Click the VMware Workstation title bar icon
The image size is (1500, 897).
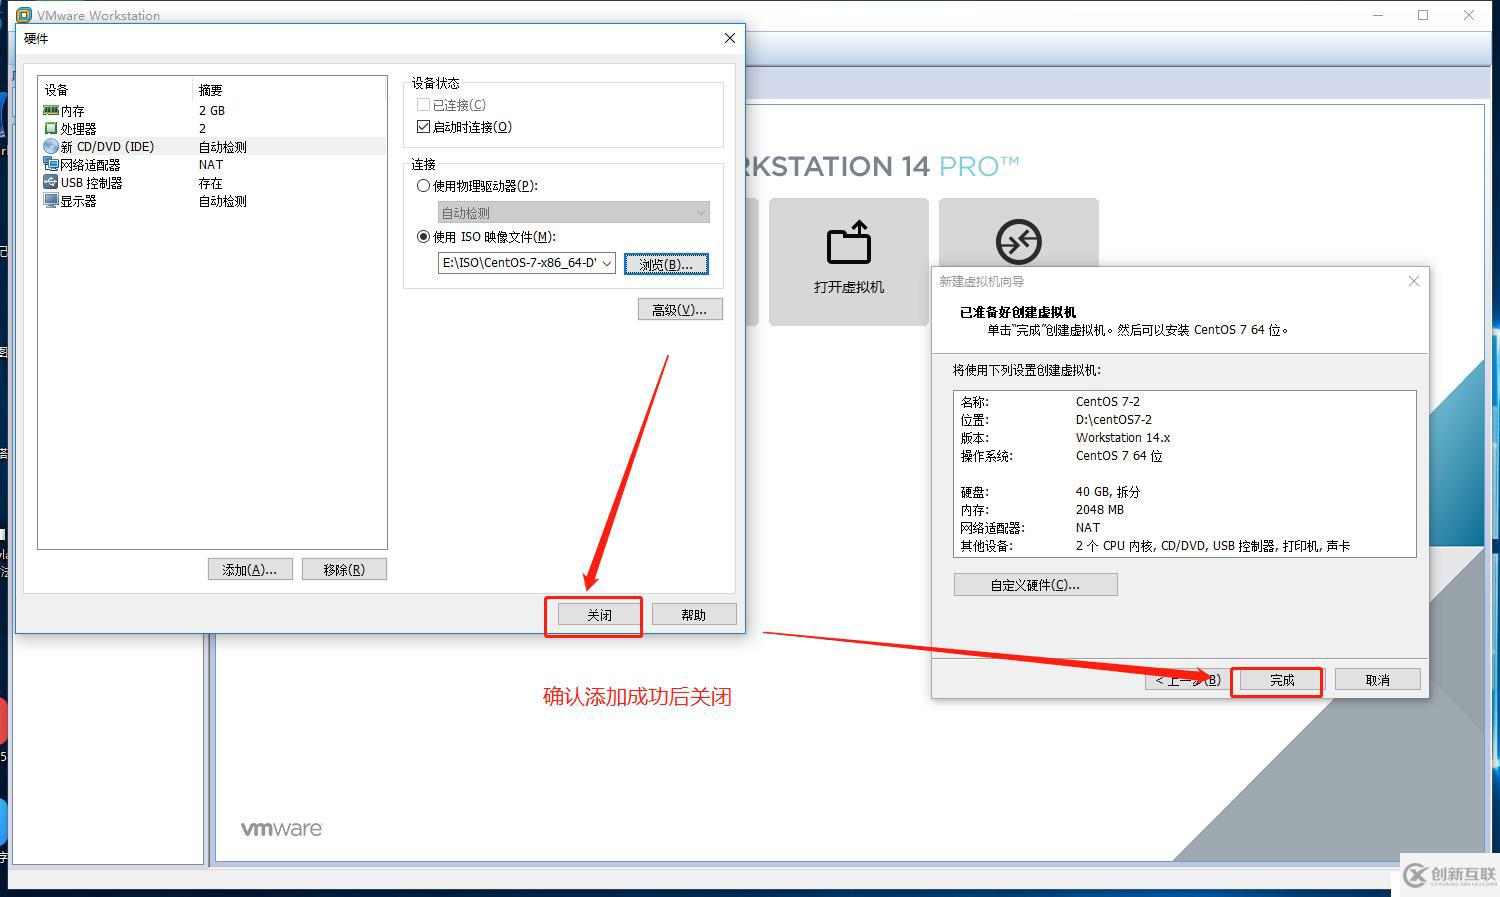click(x=24, y=15)
